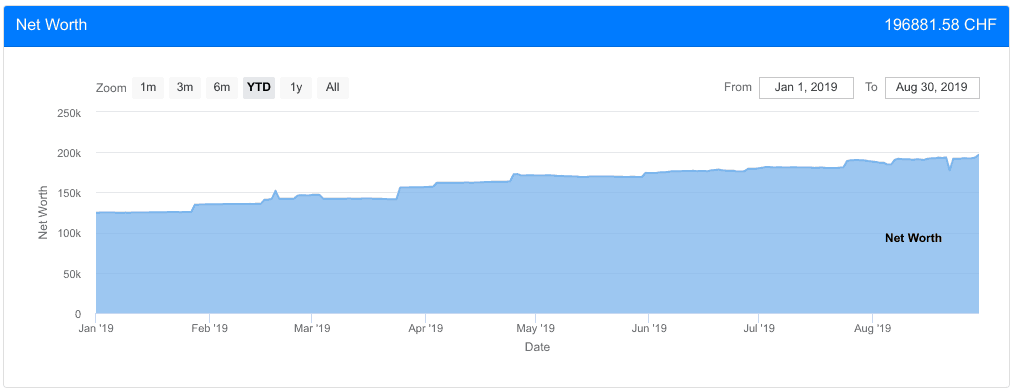Set zoom range to 1y
Viewport: 1013px width, 391px height.
pyautogui.click(x=296, y=88)
